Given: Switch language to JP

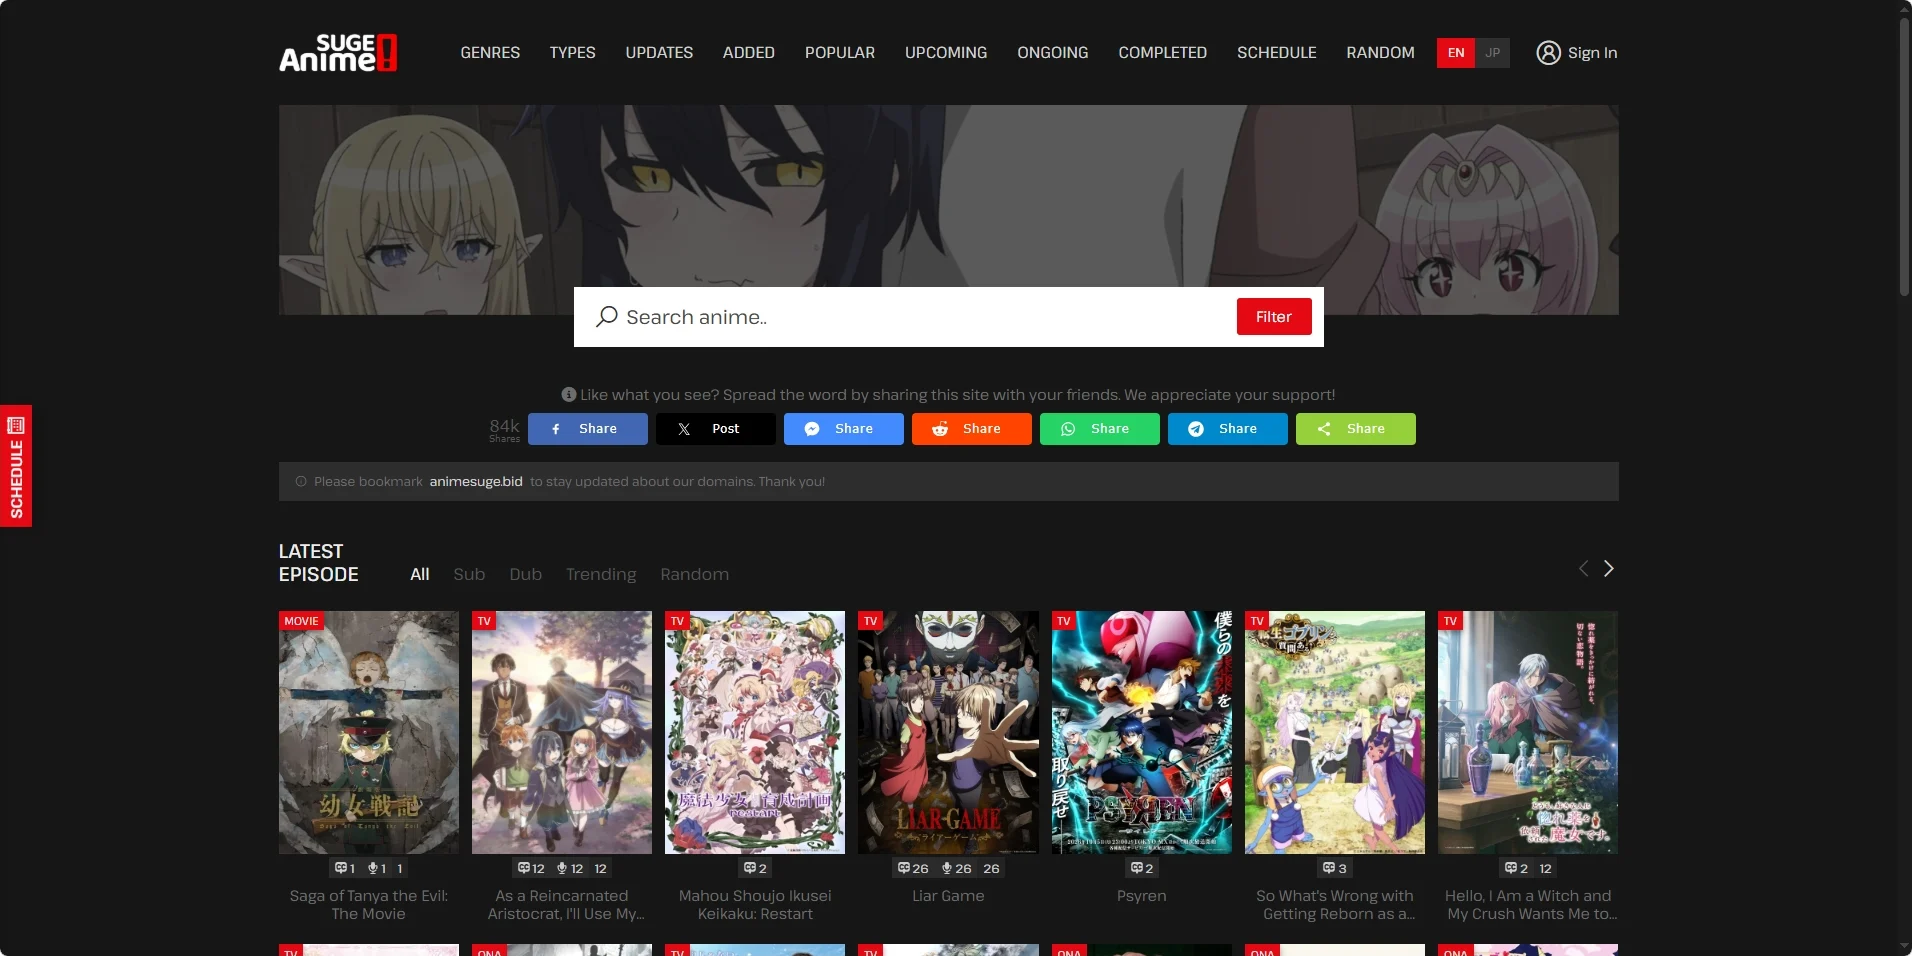Looking at the screenshot, I should click(x=1492, y=53).
